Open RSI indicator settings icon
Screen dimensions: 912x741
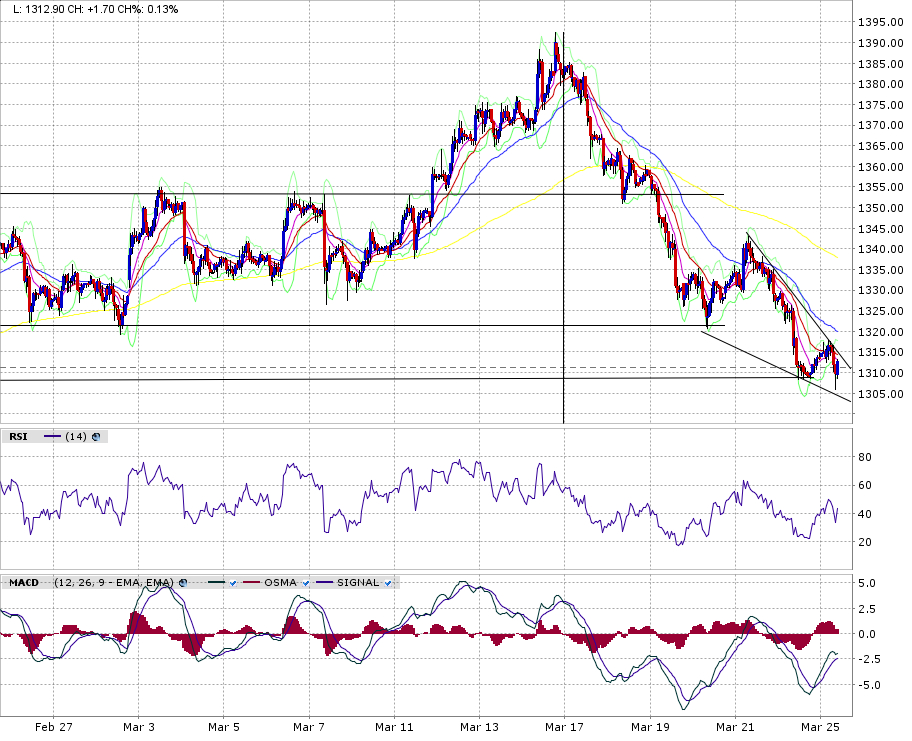pos(96,437)
